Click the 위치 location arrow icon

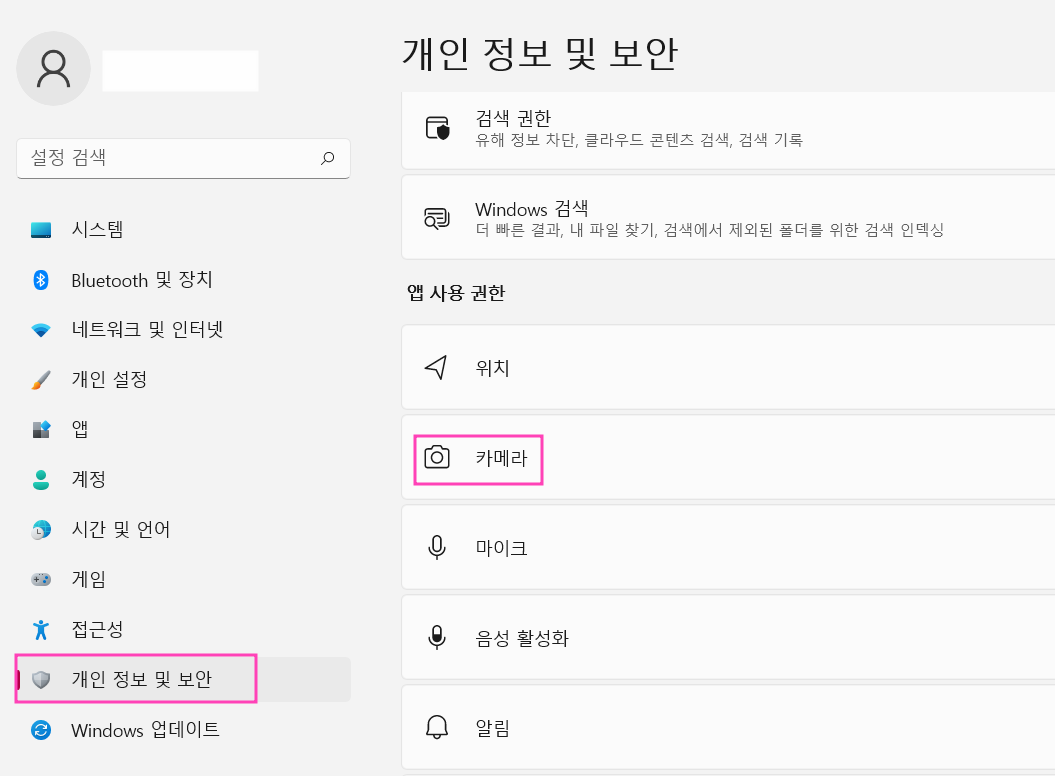[436, 367]
